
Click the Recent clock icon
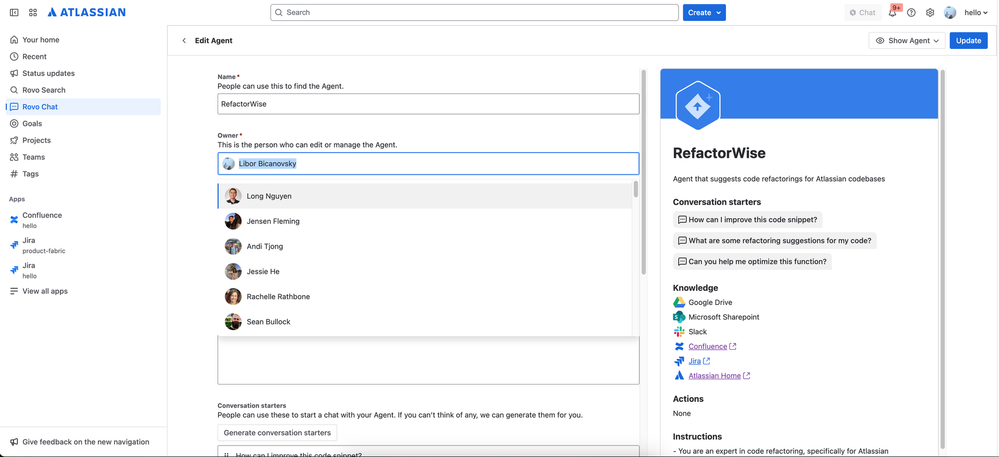coord(14,56)
